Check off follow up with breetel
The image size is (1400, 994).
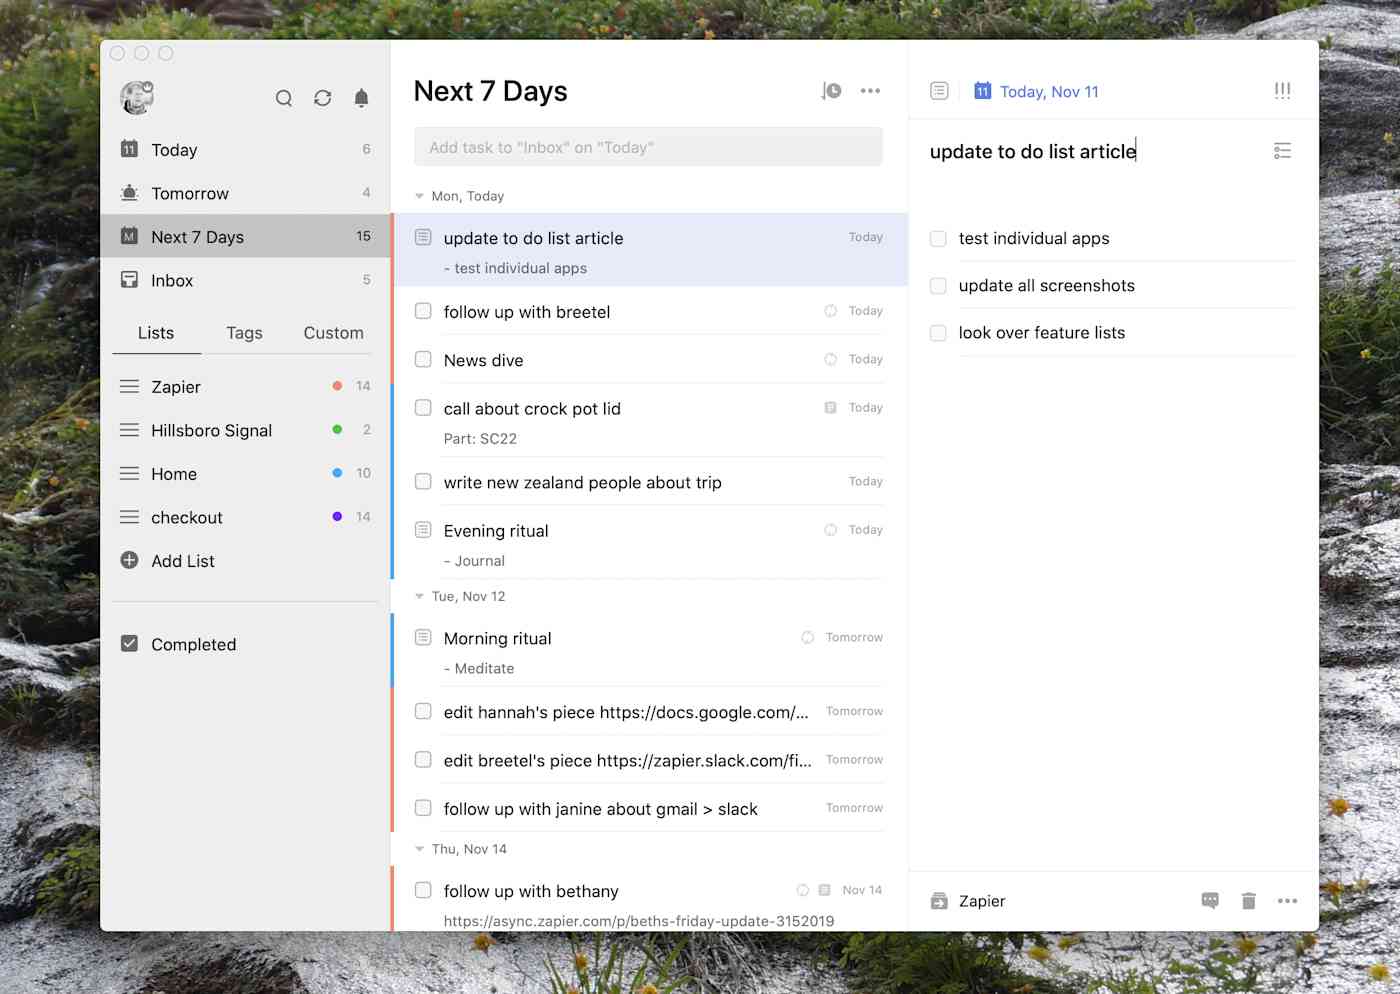423,311
